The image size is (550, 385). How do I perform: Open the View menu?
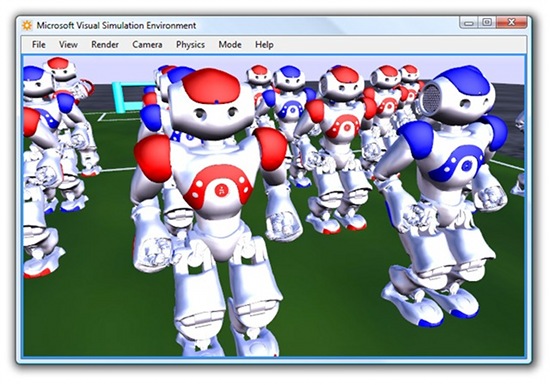click(x=68, y=45)
